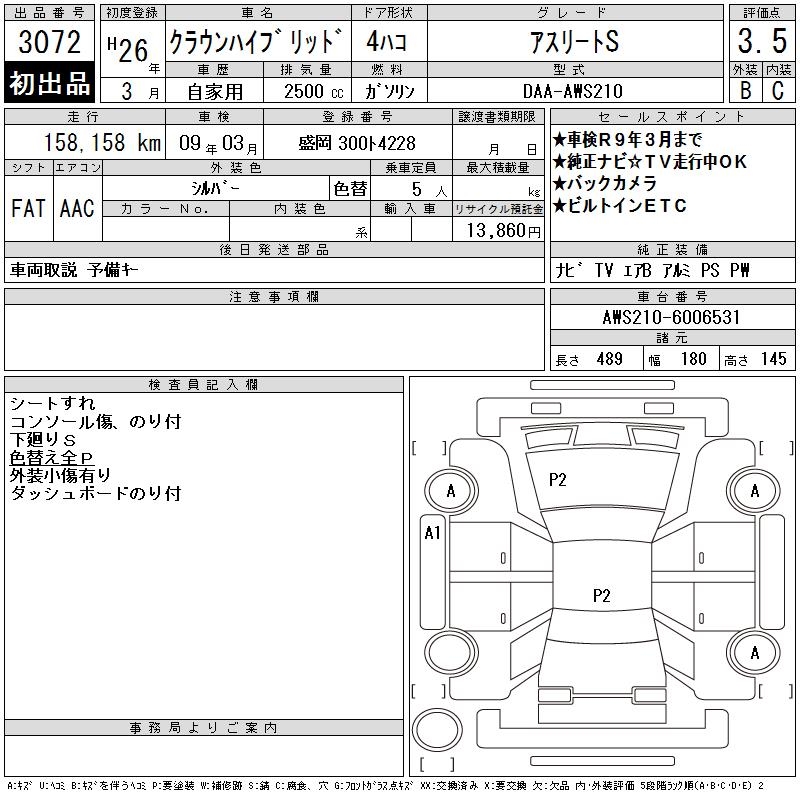Click the A mark on rear-right wheel
Image resolution: width=800 pixels, height=800 pixels.
tap(754, 653)
